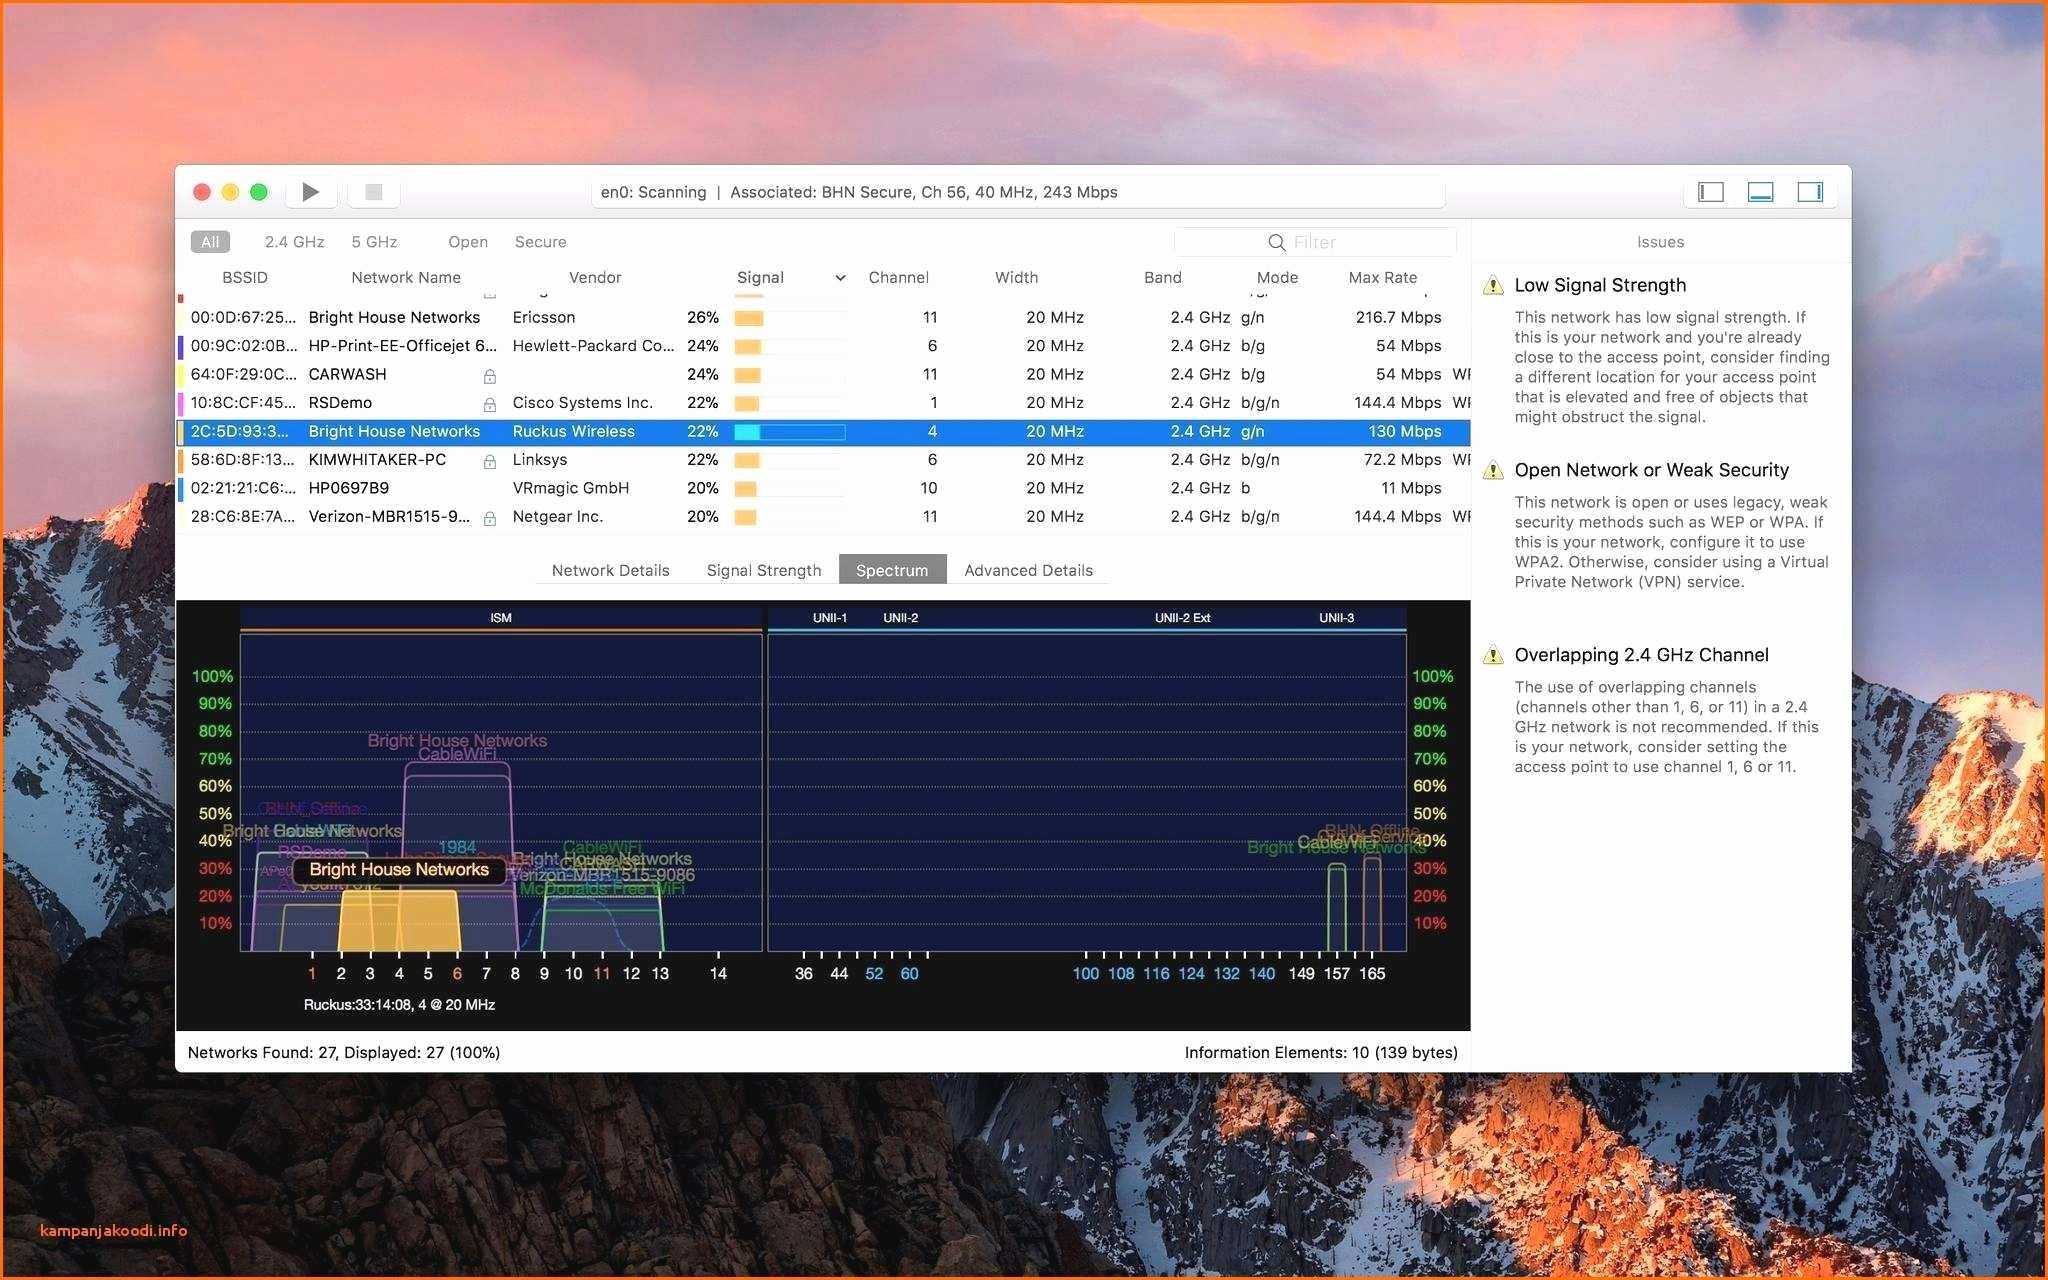Viewport: 2048px width, 1280px height.
Task: Click the Spectrum tab to view spectrum
Action: [x=891, y=569]
